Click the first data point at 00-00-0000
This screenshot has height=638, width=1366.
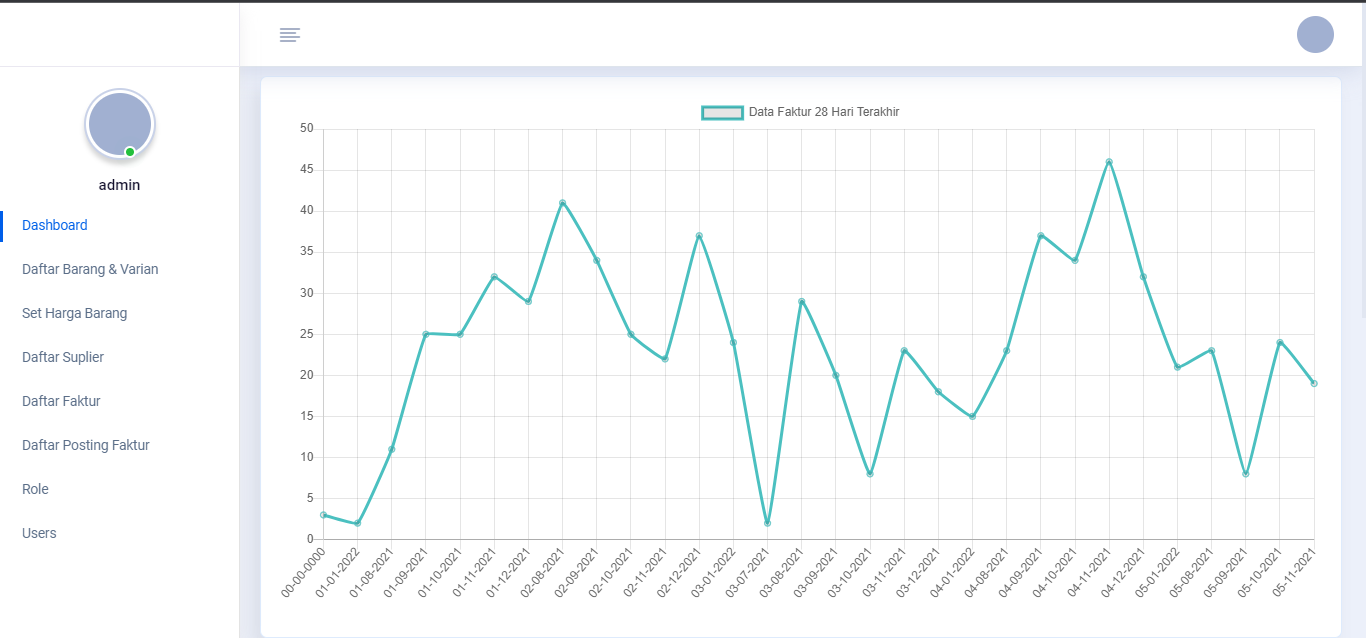(323, 515)
